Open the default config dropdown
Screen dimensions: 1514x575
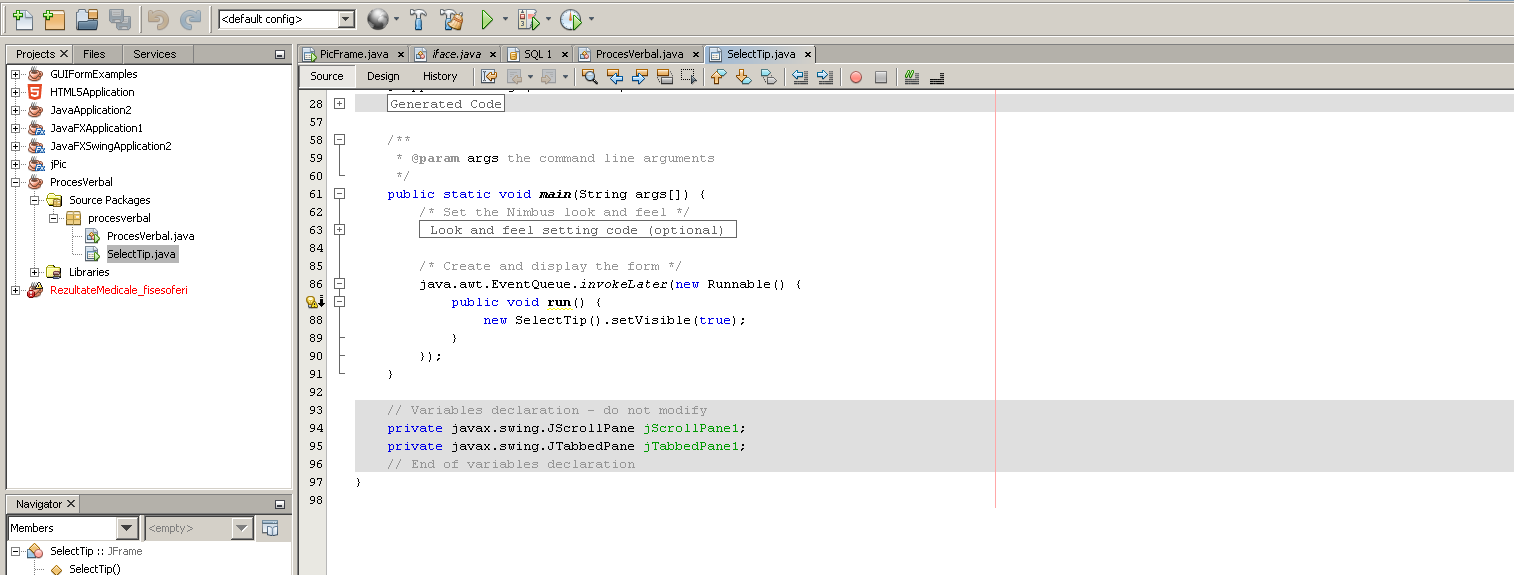pos(346,19)
